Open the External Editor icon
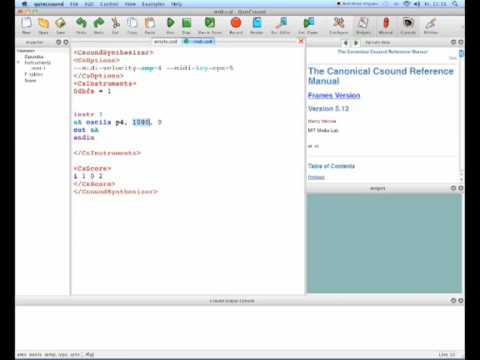480x360 pixels. point(281,25)
